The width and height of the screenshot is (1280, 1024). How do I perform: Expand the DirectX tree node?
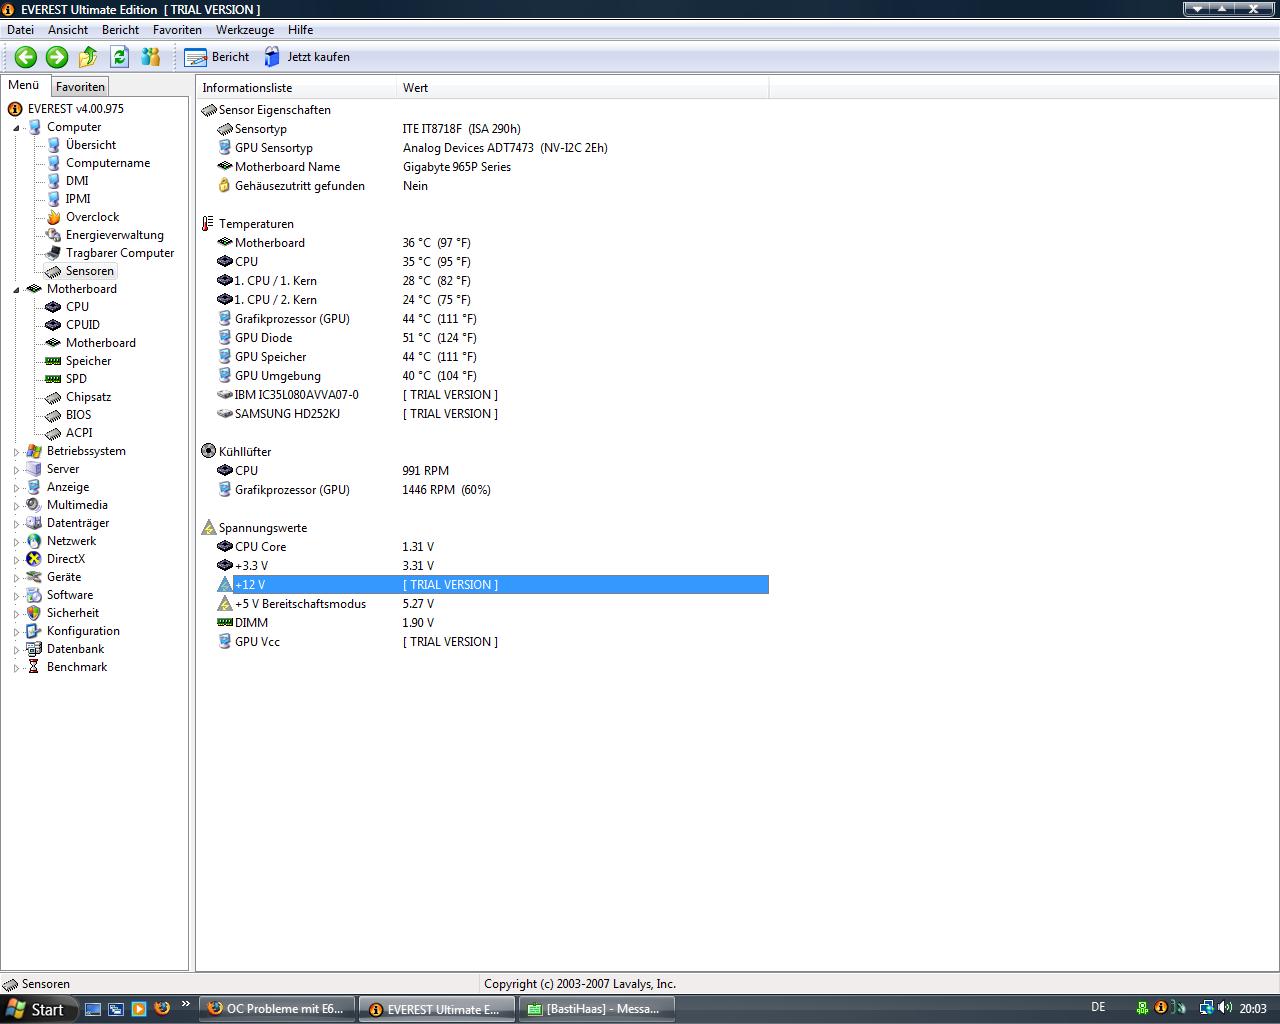click(16, 560)
